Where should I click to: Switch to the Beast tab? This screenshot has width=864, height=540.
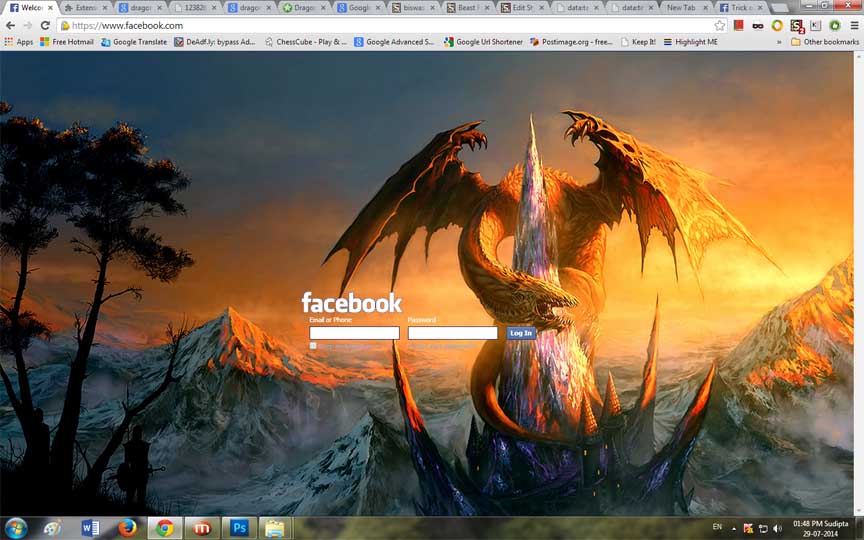469,8
